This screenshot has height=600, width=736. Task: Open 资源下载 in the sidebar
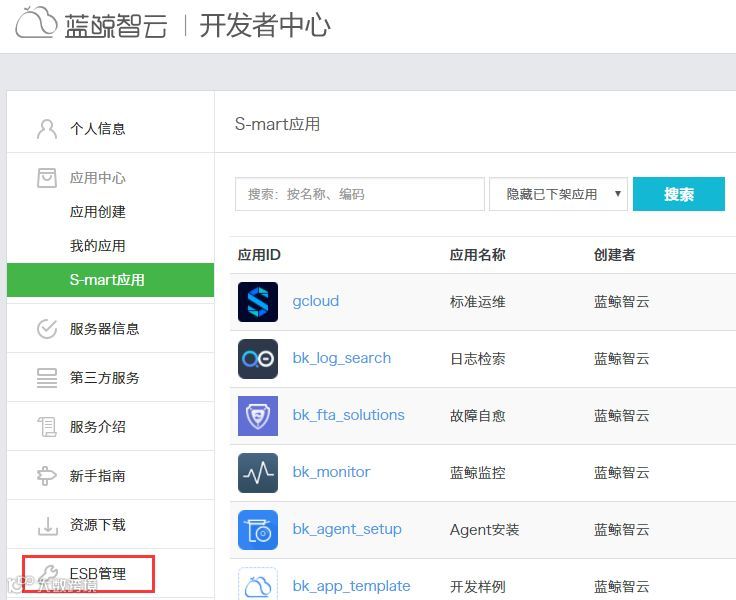pyautogui.click(x=97, y=525)
